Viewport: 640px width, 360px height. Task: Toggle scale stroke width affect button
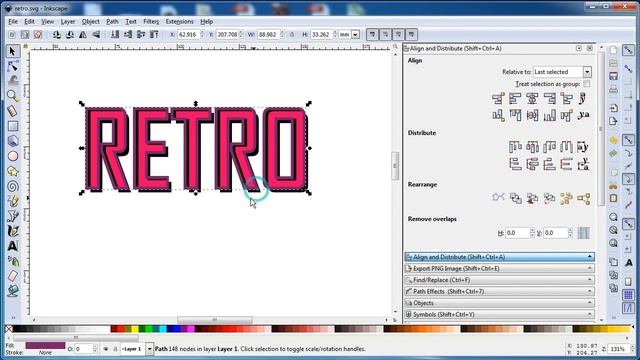(372, 35)
